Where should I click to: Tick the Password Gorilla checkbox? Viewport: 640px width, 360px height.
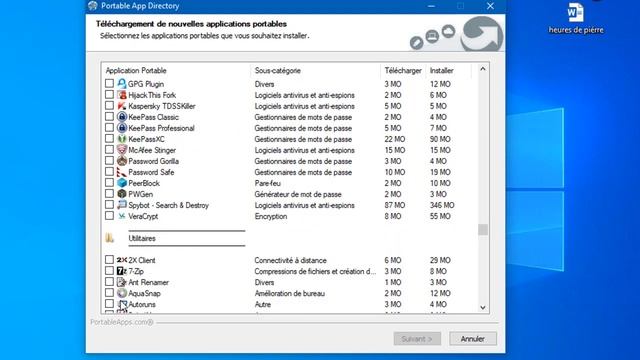(109, 160)
